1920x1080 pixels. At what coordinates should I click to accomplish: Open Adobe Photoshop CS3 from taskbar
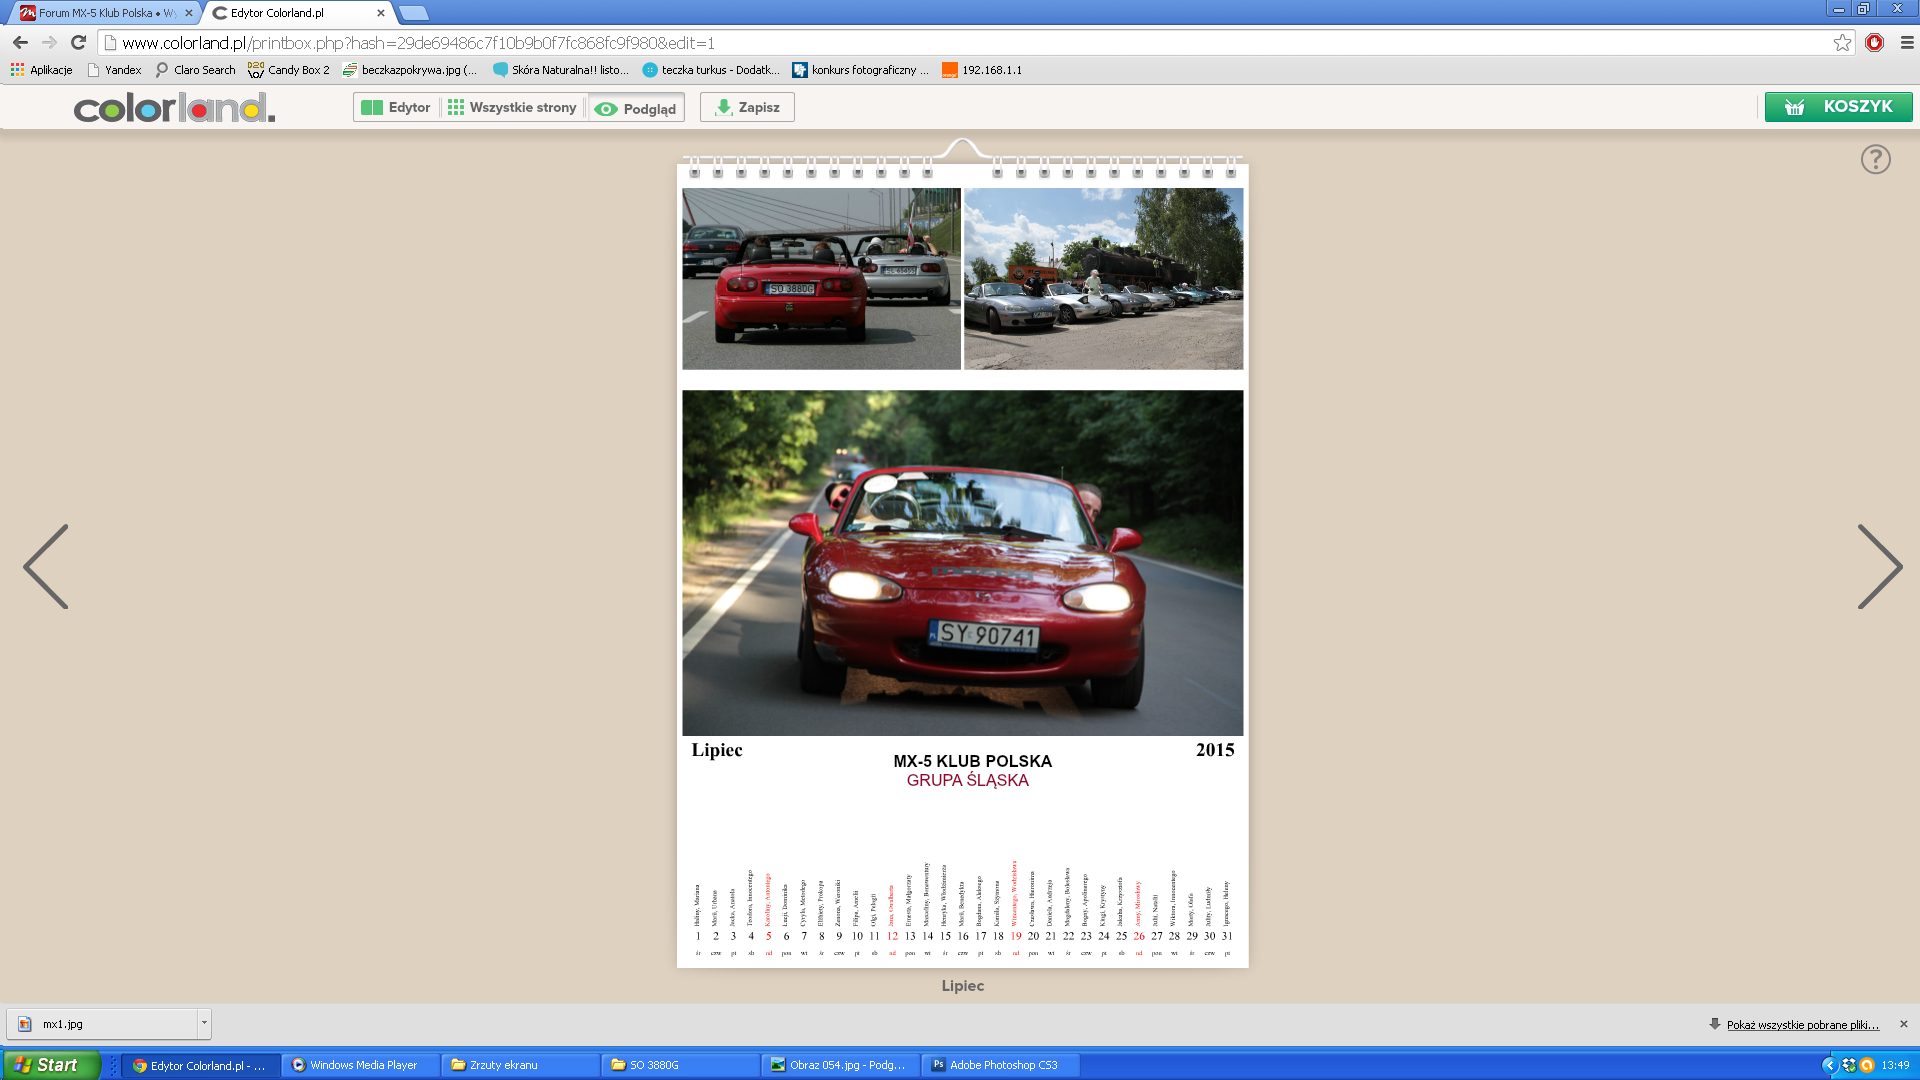1001,1065
